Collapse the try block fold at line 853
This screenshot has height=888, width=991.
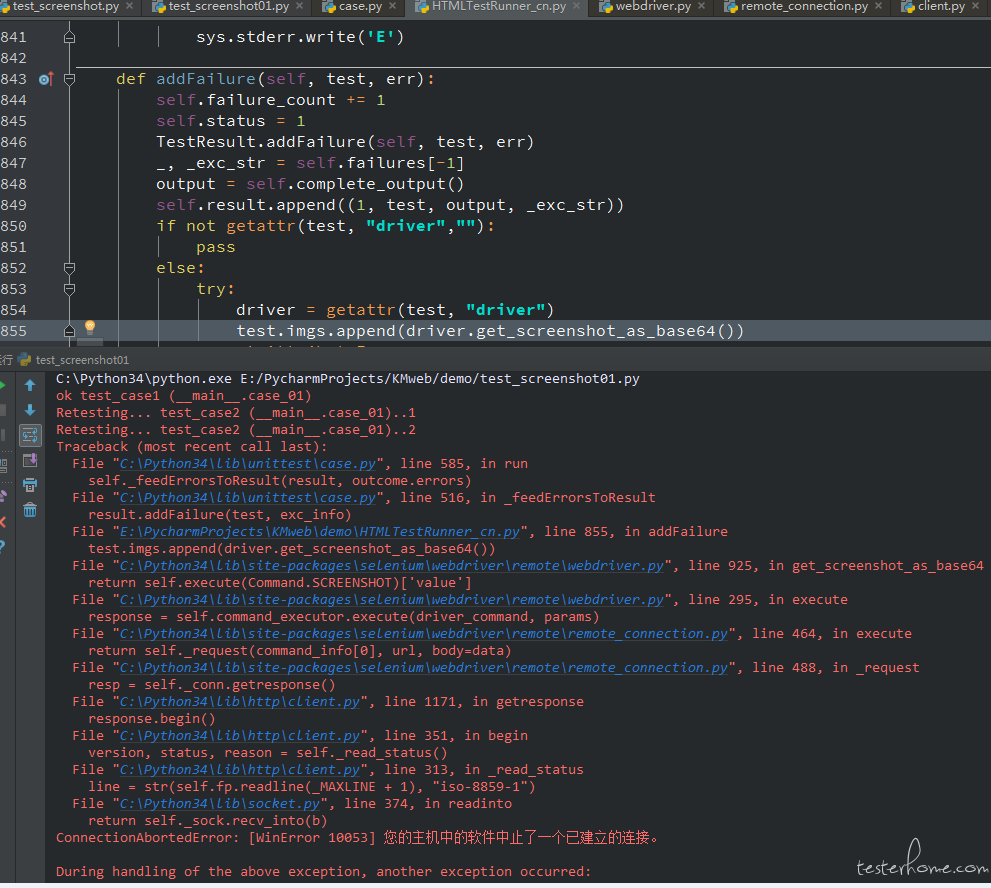click(70, 289)
